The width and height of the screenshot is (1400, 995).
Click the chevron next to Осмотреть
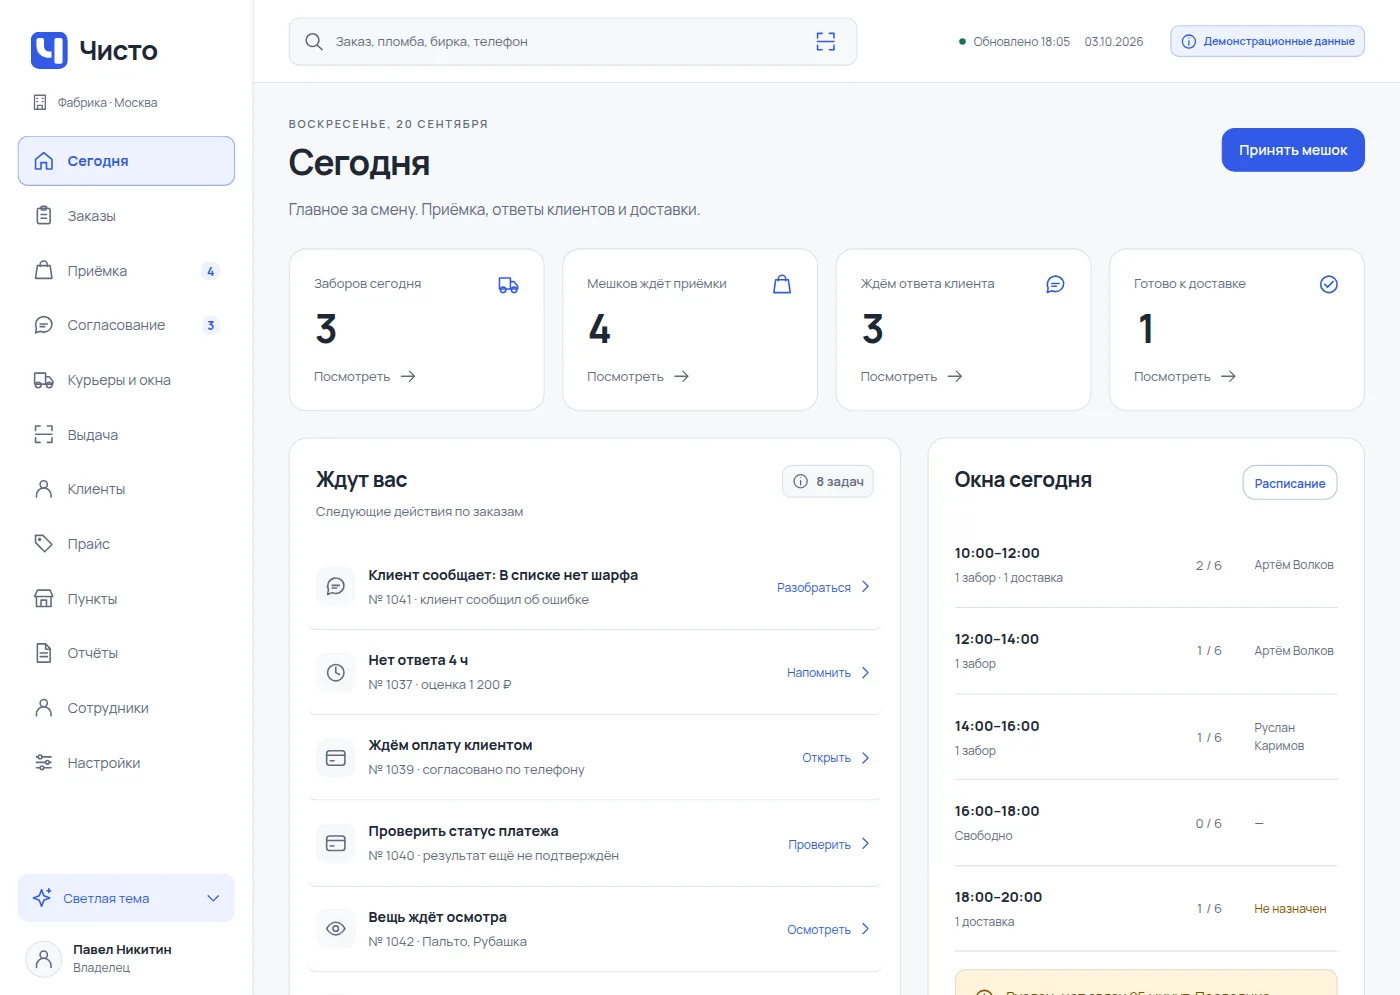click(x=865, y=929)
